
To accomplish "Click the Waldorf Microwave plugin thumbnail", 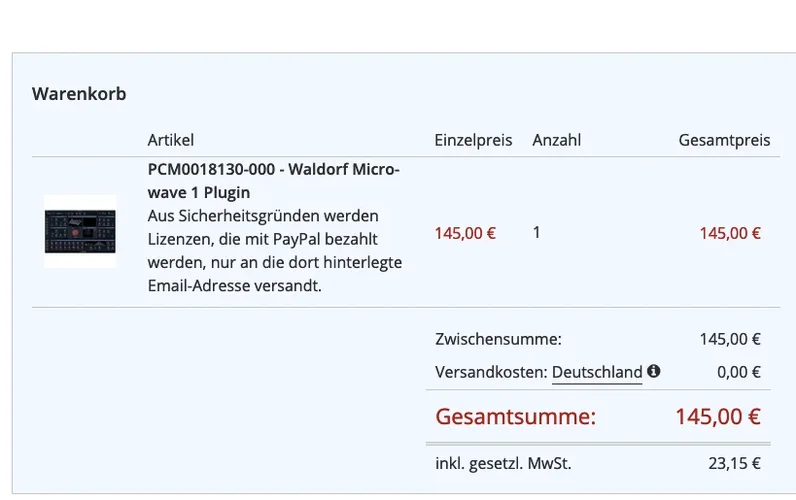I will pyautogui.click(x=80, y=231).
